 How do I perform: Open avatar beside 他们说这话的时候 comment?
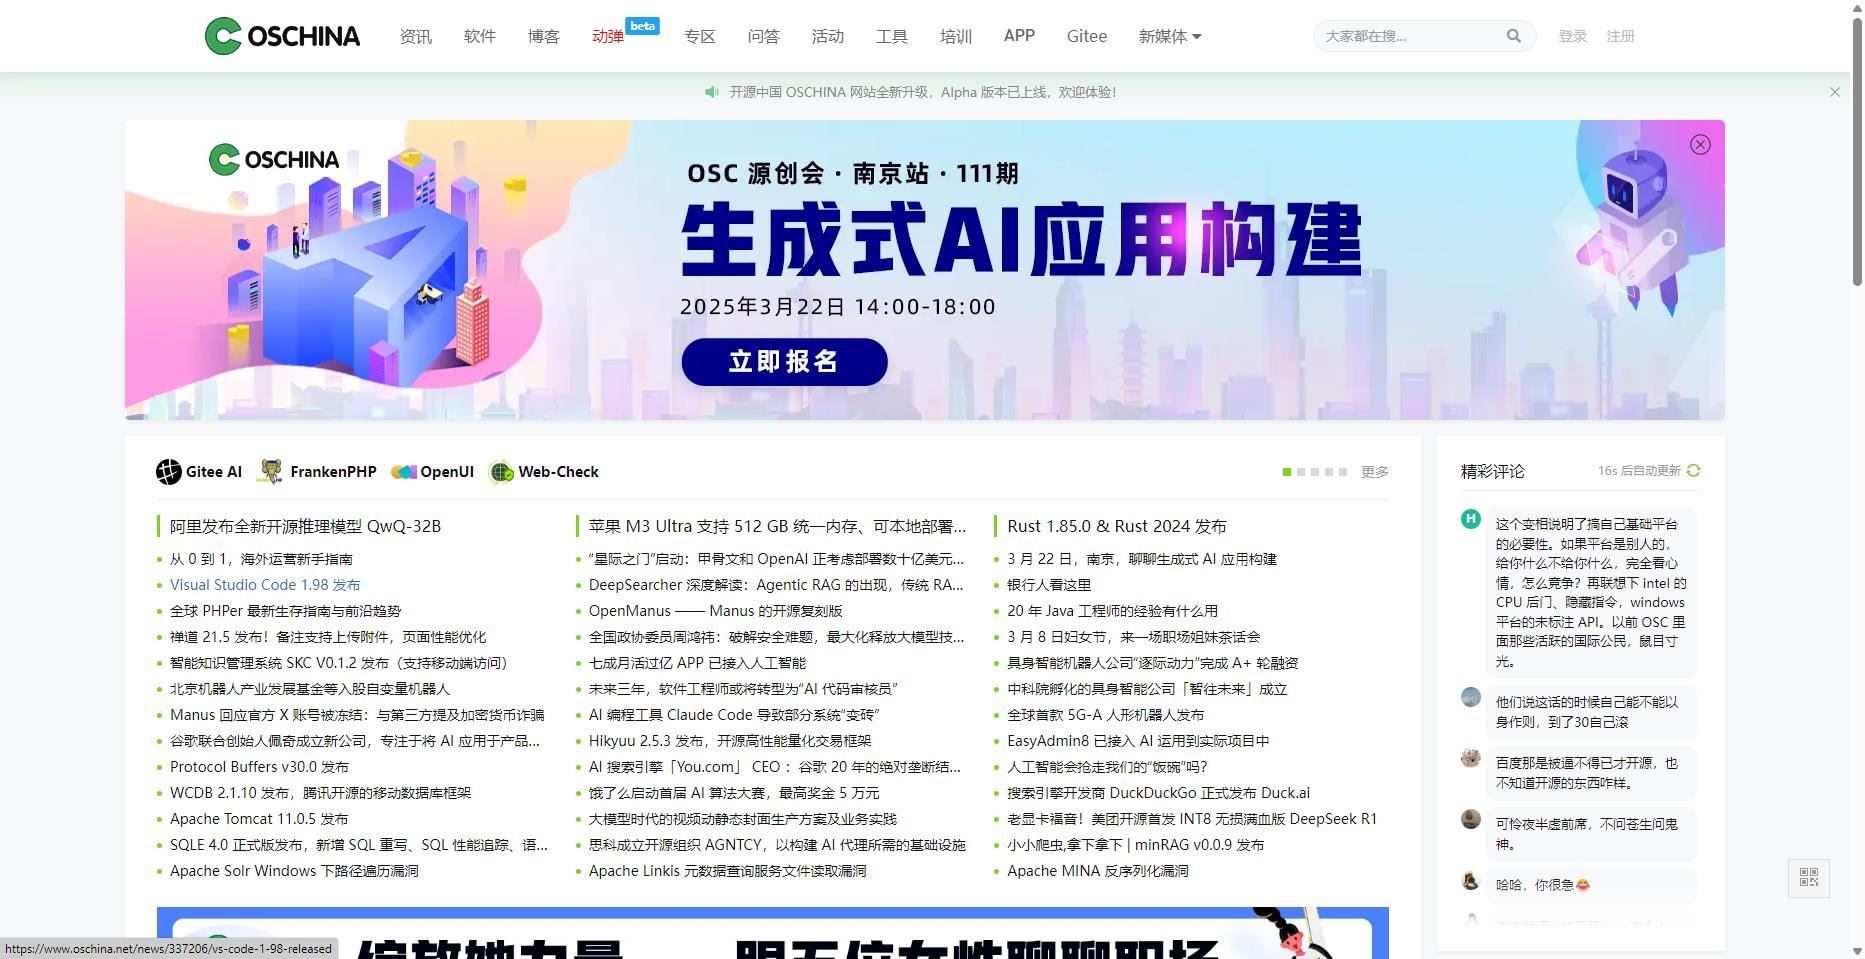coord(1470,697)
